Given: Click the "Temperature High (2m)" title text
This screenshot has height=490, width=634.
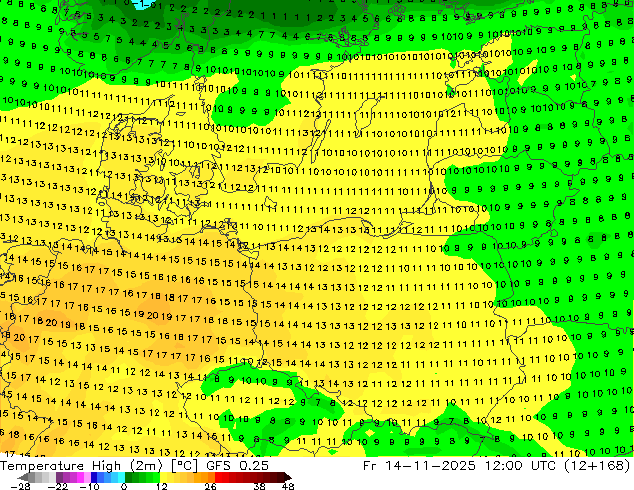Looking at the screenshot, I should (81, 466).
